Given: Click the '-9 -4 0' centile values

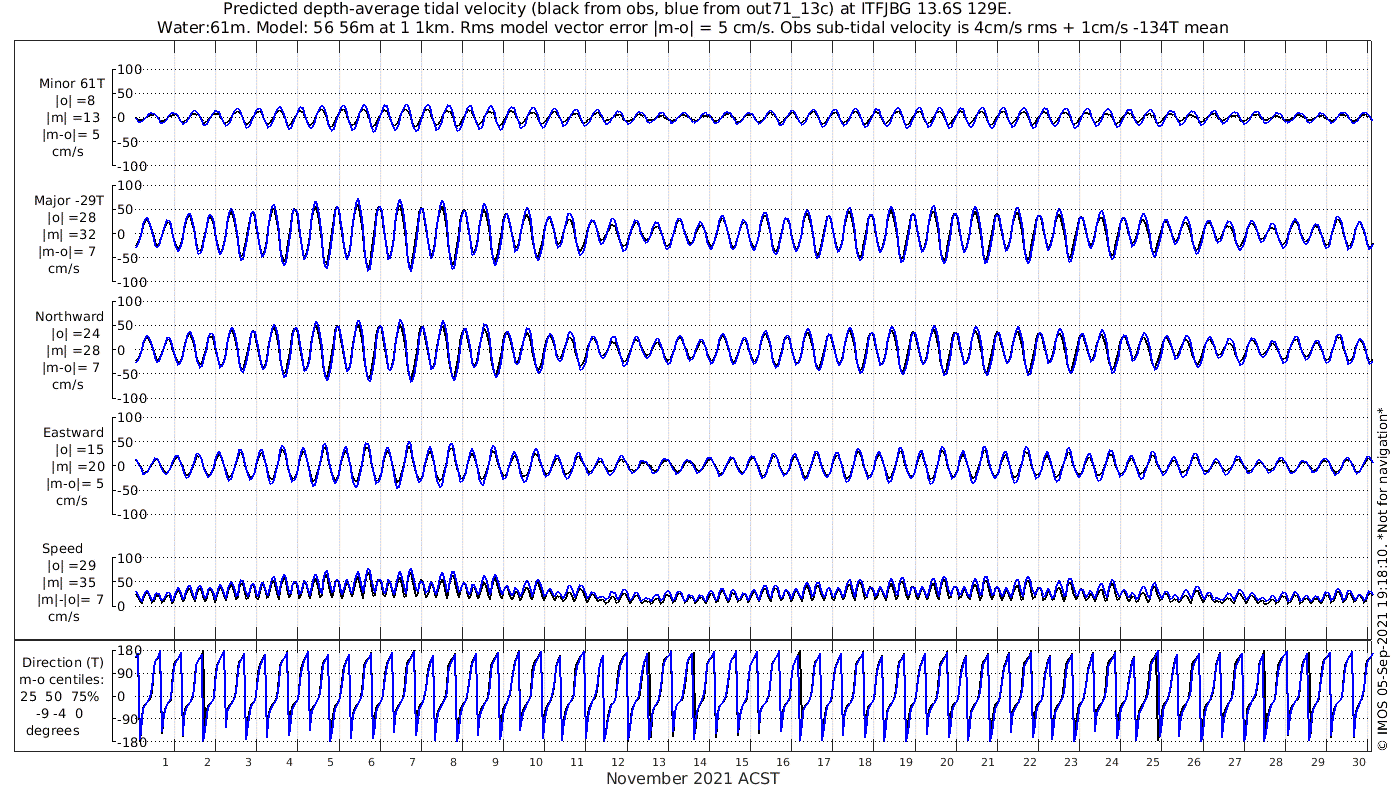Looking at the screenshot, I should coord(58,714).
